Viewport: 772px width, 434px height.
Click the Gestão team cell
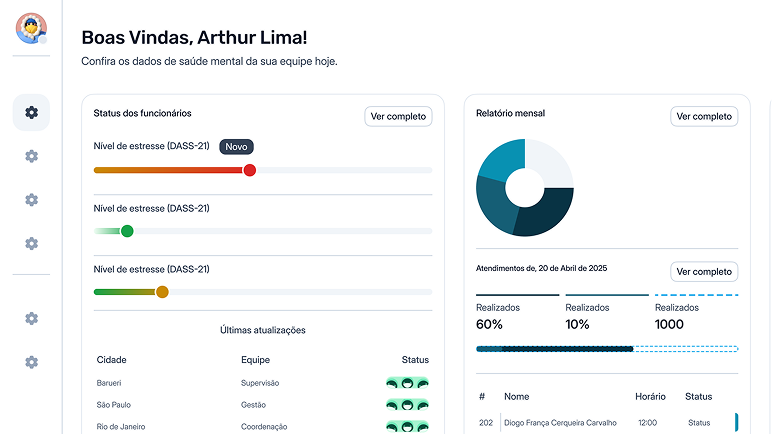coord(253,405)
